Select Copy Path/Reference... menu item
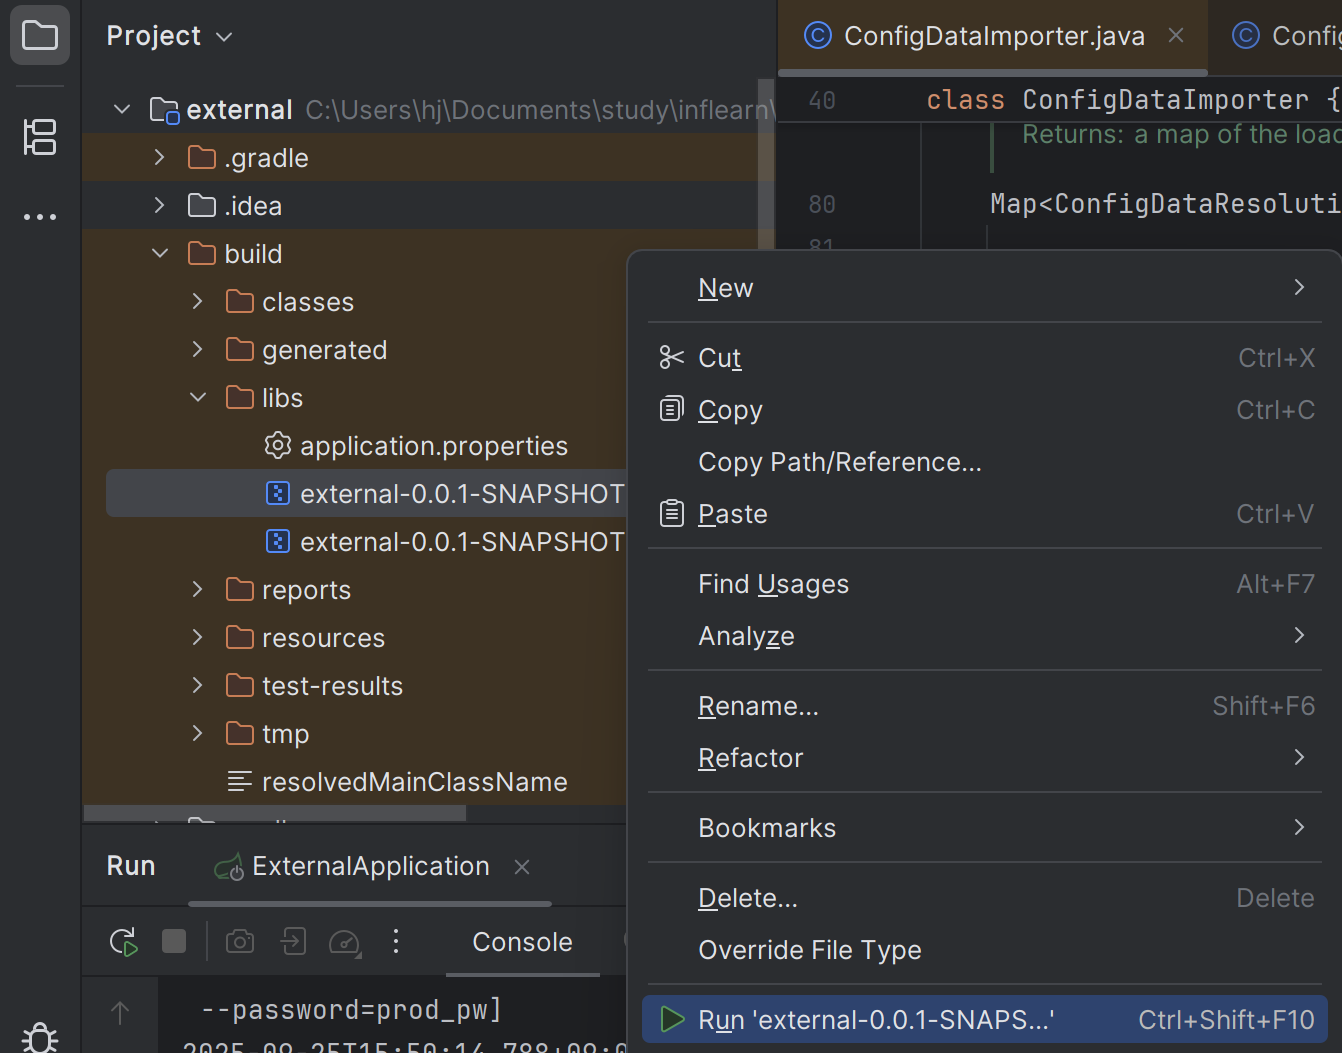The width and height of the screenshot is (1342, 1053). (984, 462)
